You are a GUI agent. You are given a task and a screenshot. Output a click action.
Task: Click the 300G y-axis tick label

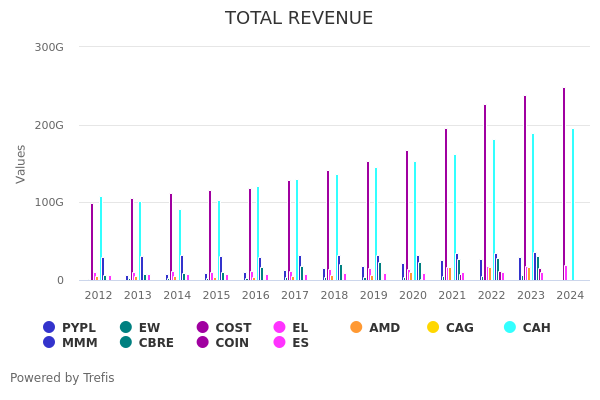(x=49, y=47)
